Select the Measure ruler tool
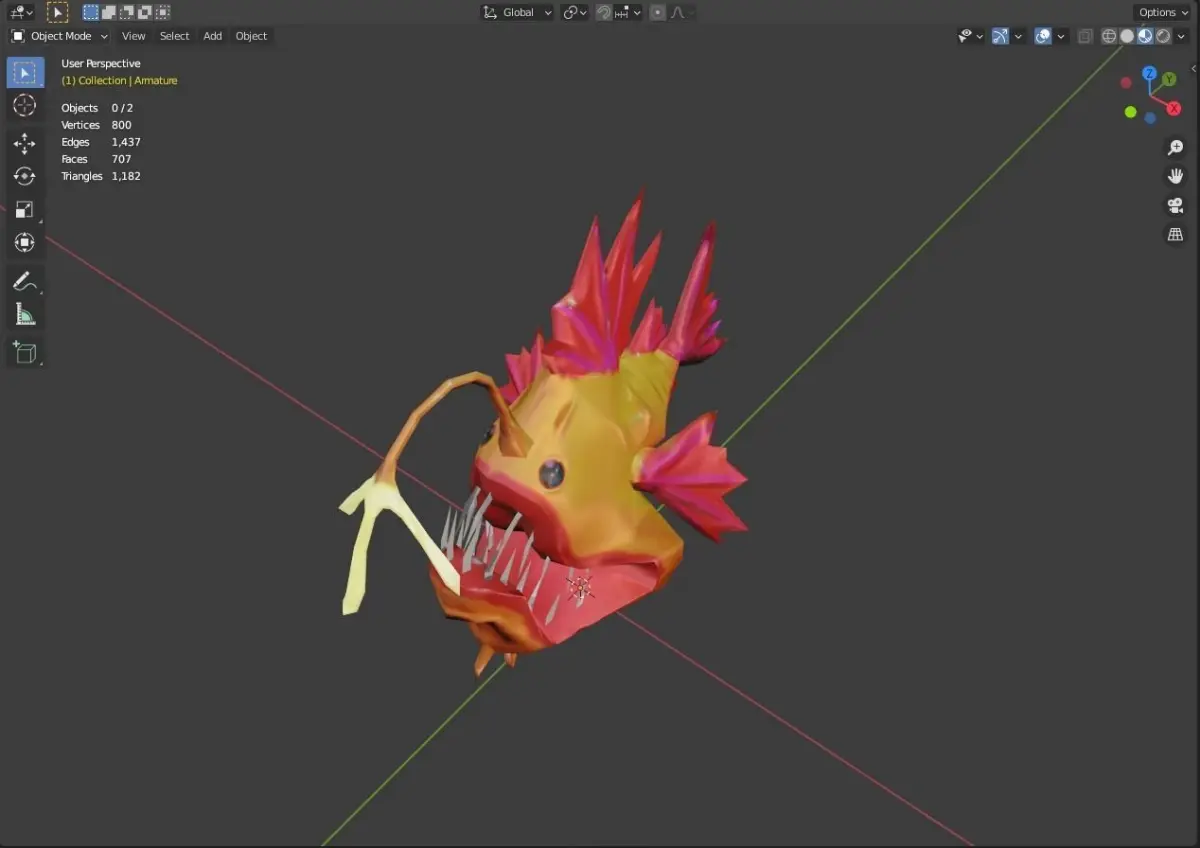The height and width of the screenshot is (848, 1200). coord(25,314)
